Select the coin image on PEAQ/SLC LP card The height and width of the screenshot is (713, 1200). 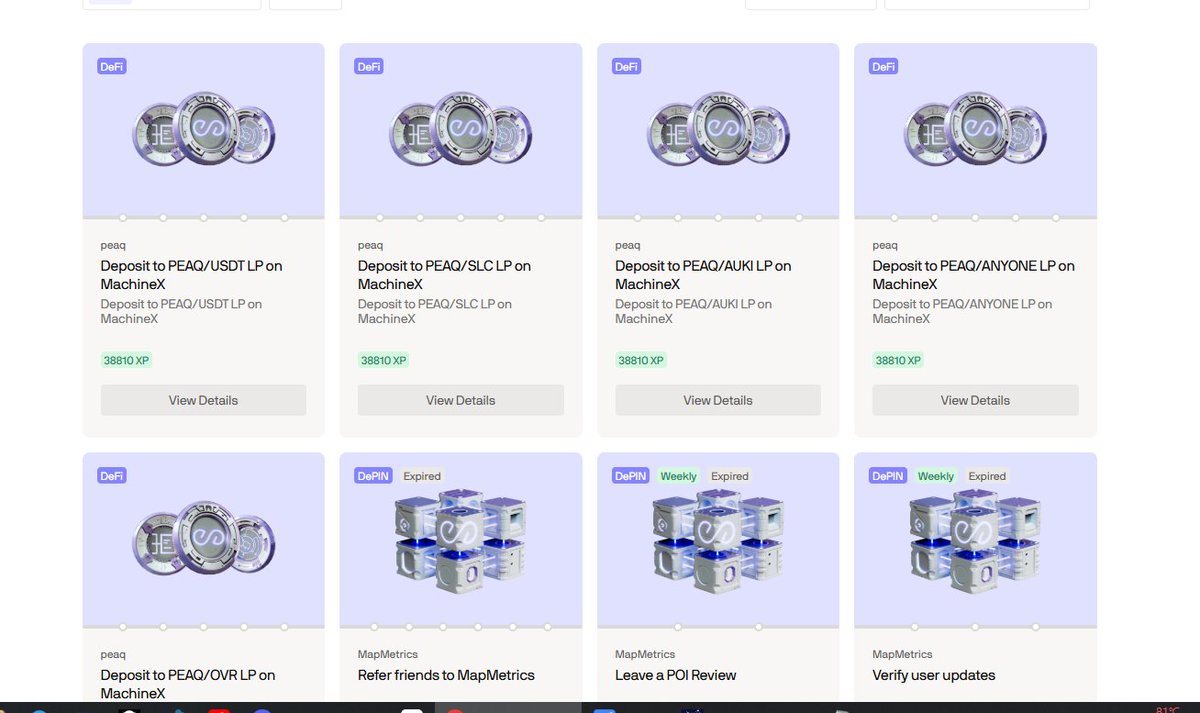[x=461, y=131]
